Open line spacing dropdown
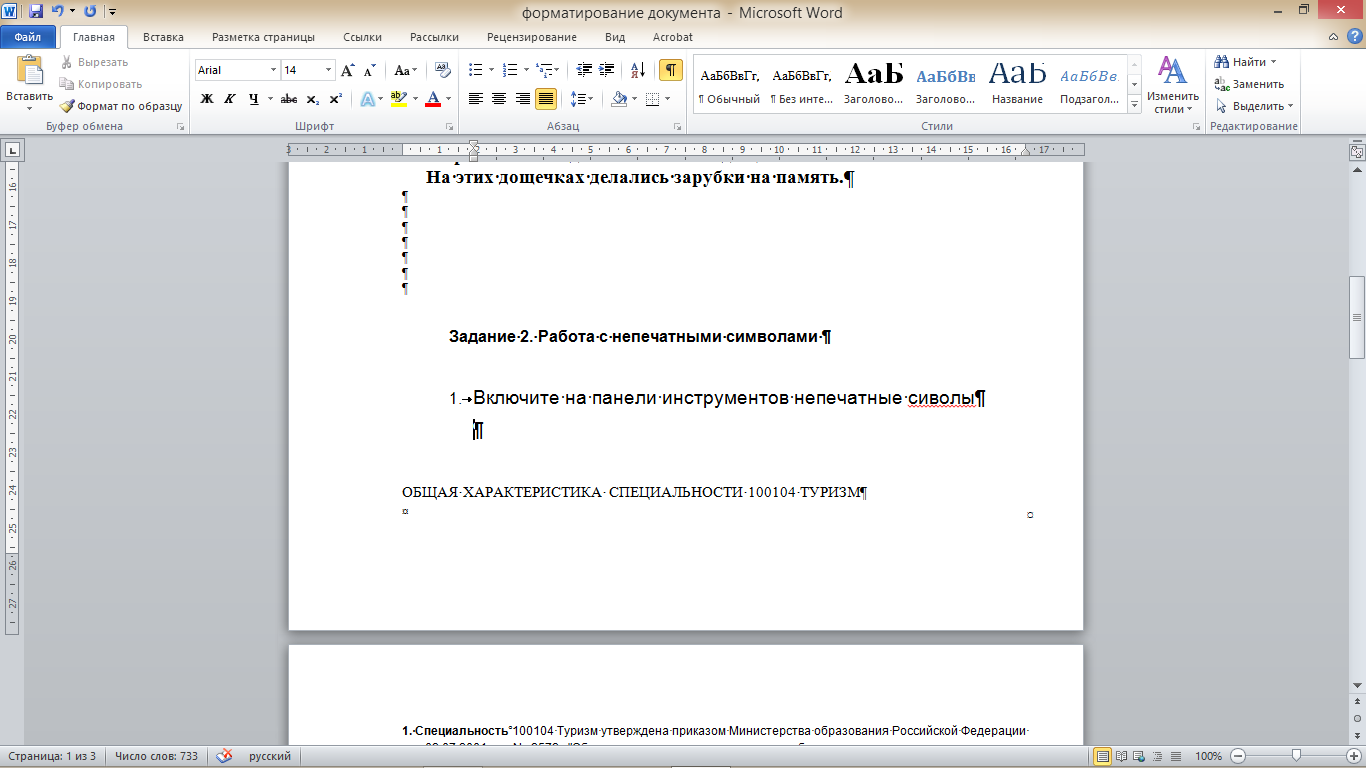This screenshot has height=768, width=1366. click(581, 99)
